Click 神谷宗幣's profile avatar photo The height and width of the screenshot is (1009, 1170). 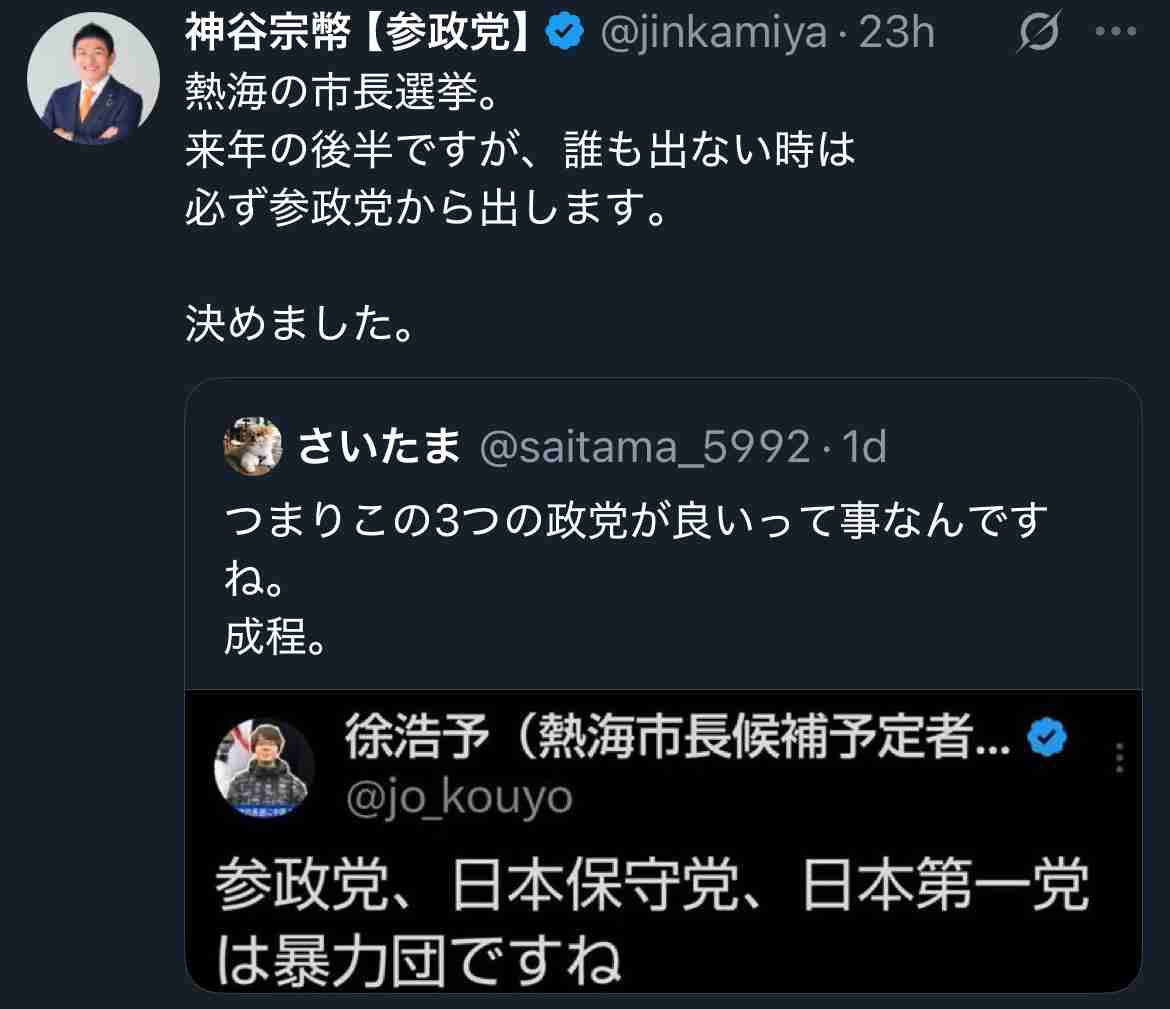tap(93, 80)
